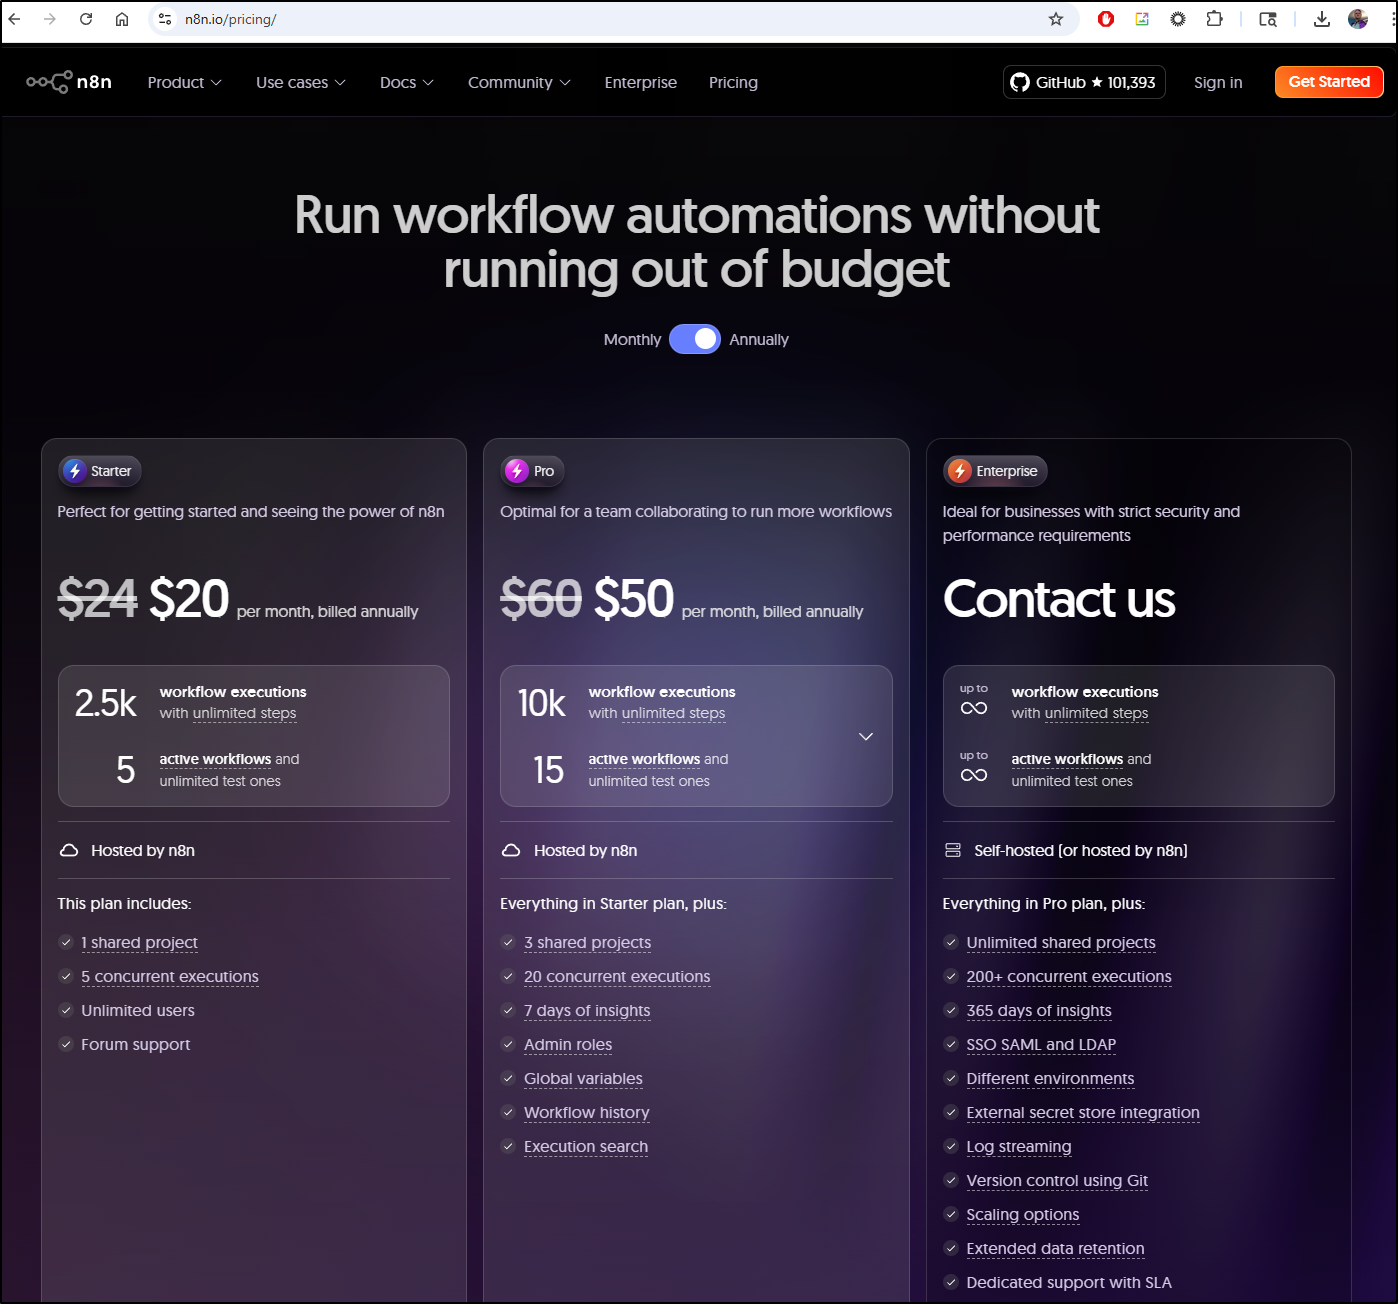Viewport: 1398px width, 1304px height.
Task: Click '3 shared projects' feature
Action: [587, 943]
